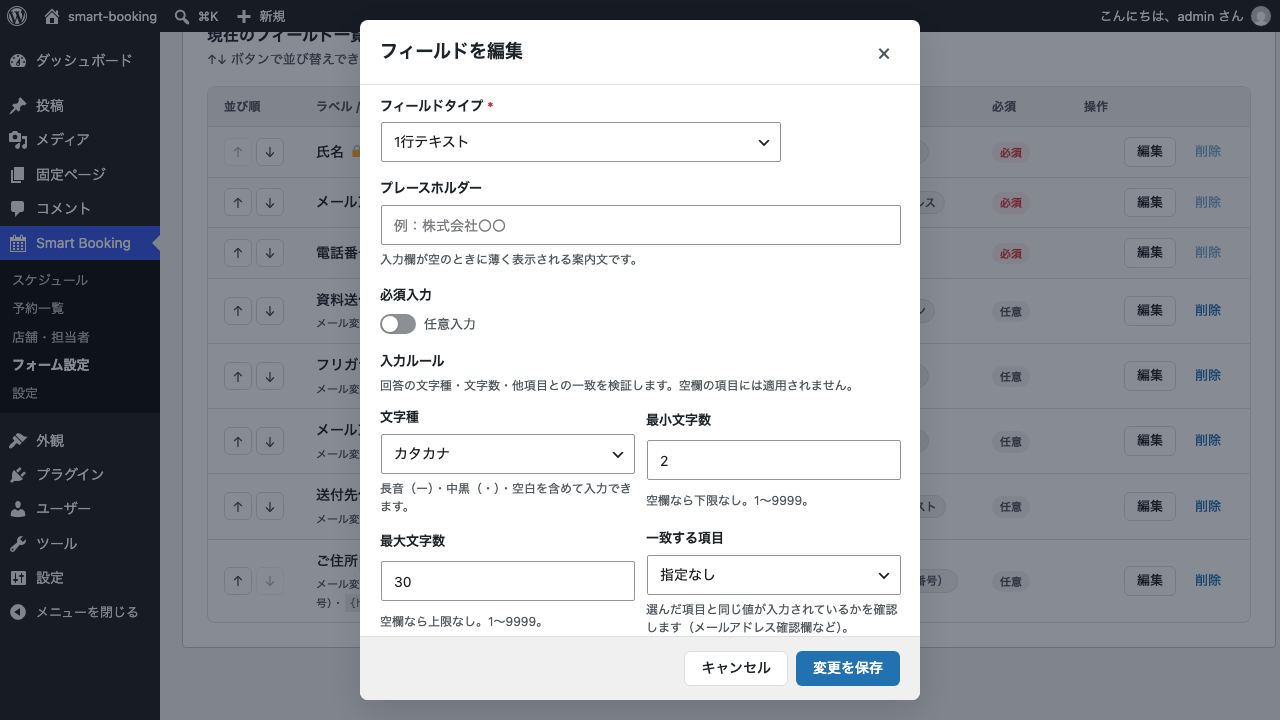This screenshot has width=1280, height=720.
Task: Click 削除 link in last row
Action: click(x=1208, y=580)
